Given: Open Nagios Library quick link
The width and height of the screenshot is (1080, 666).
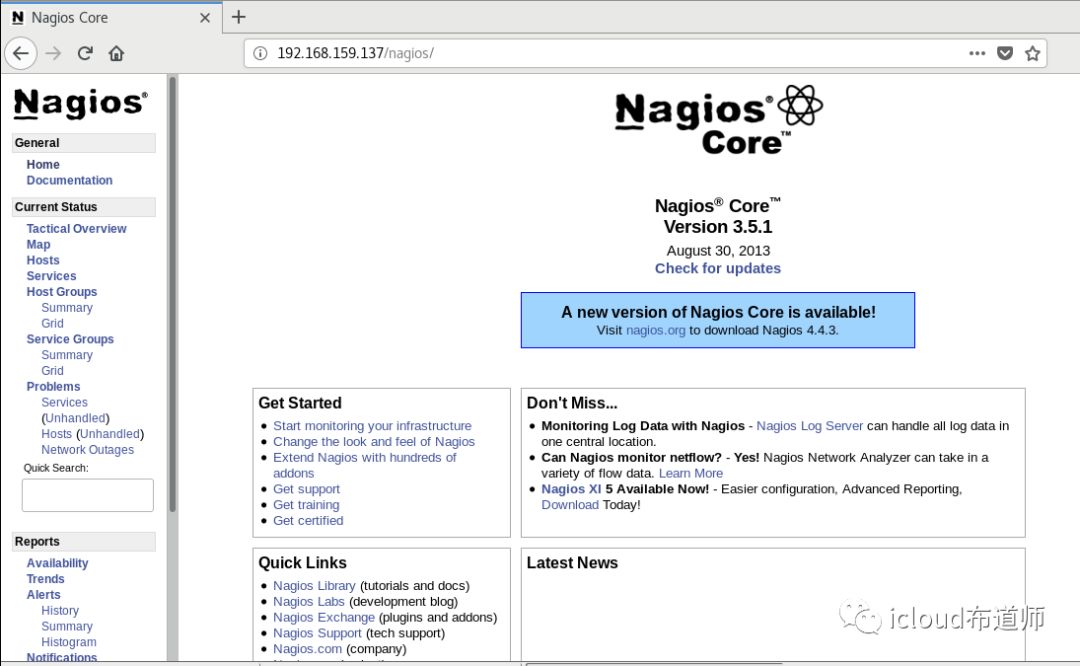Looking at the screenshot, I should click(x=314, y=586).
